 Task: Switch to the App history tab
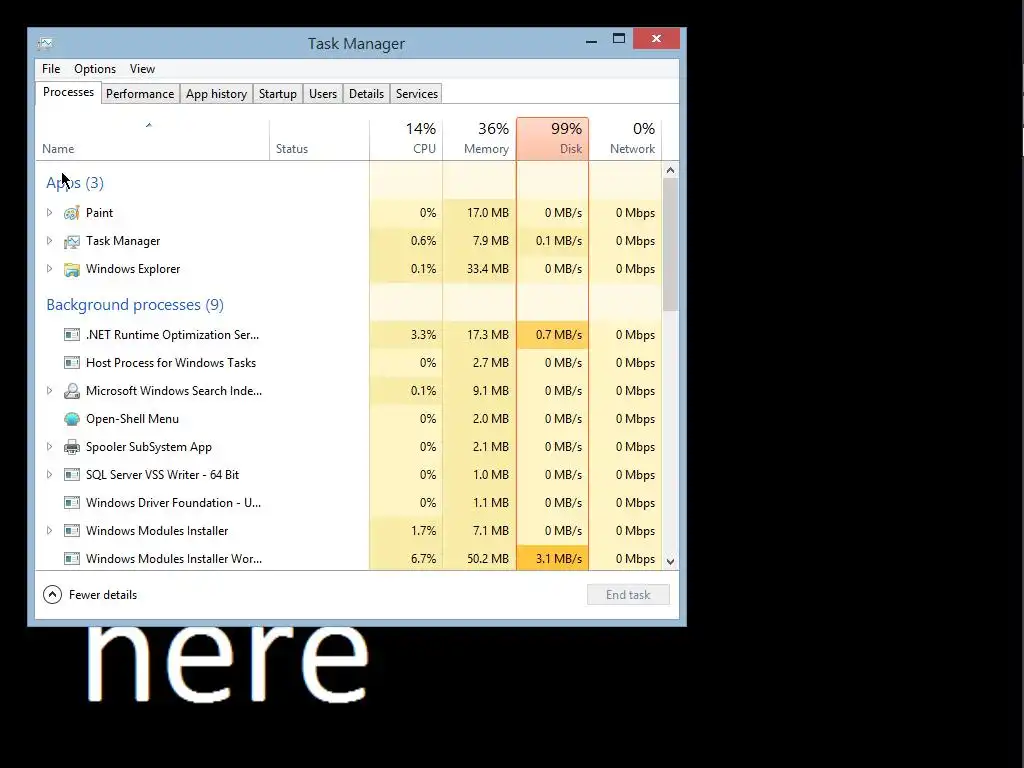pos(216,94)
